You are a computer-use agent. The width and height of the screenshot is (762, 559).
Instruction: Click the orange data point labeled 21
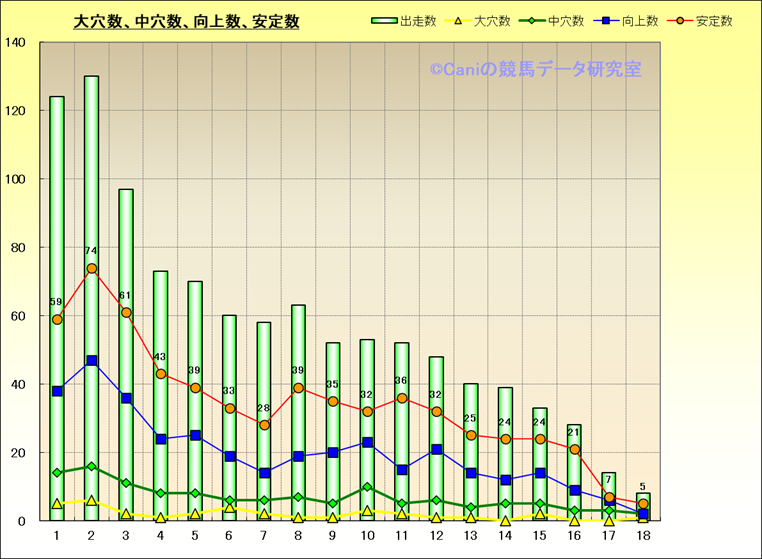574,450
